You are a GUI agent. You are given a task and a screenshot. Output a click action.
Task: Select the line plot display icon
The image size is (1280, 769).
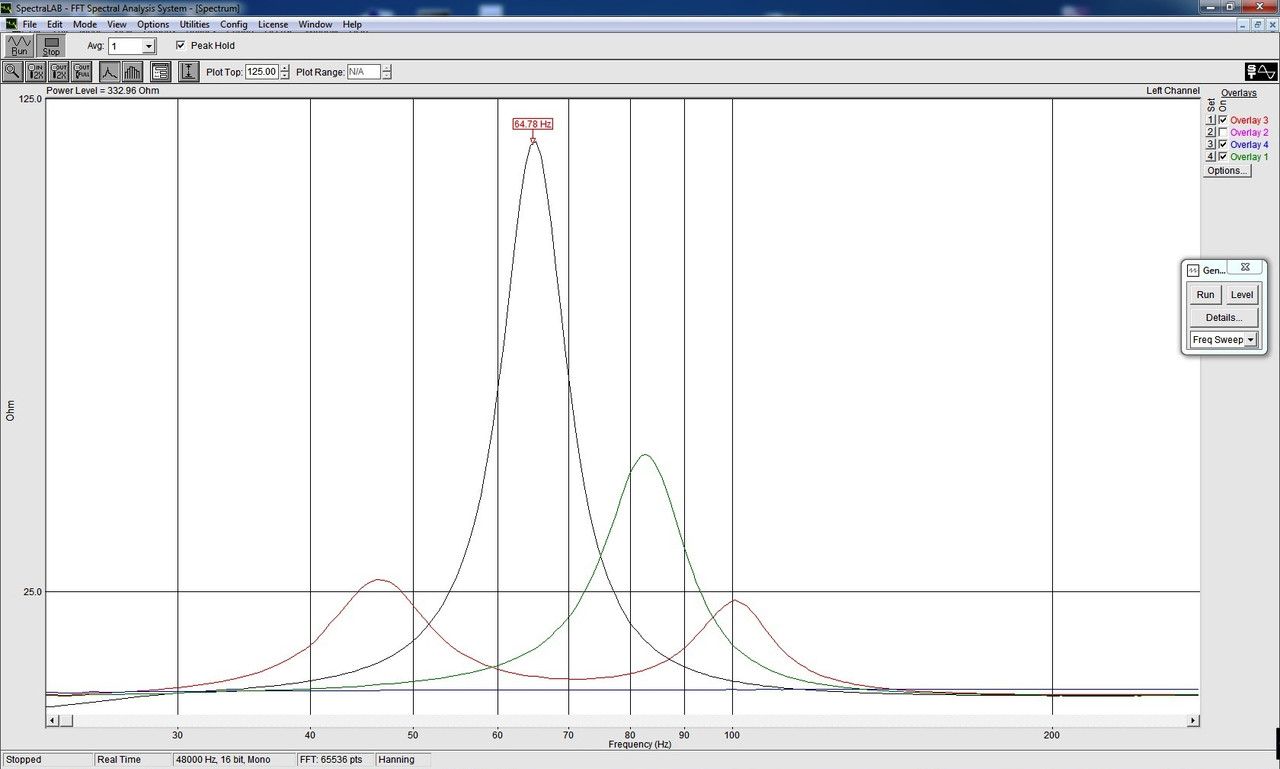pos(109,71)
